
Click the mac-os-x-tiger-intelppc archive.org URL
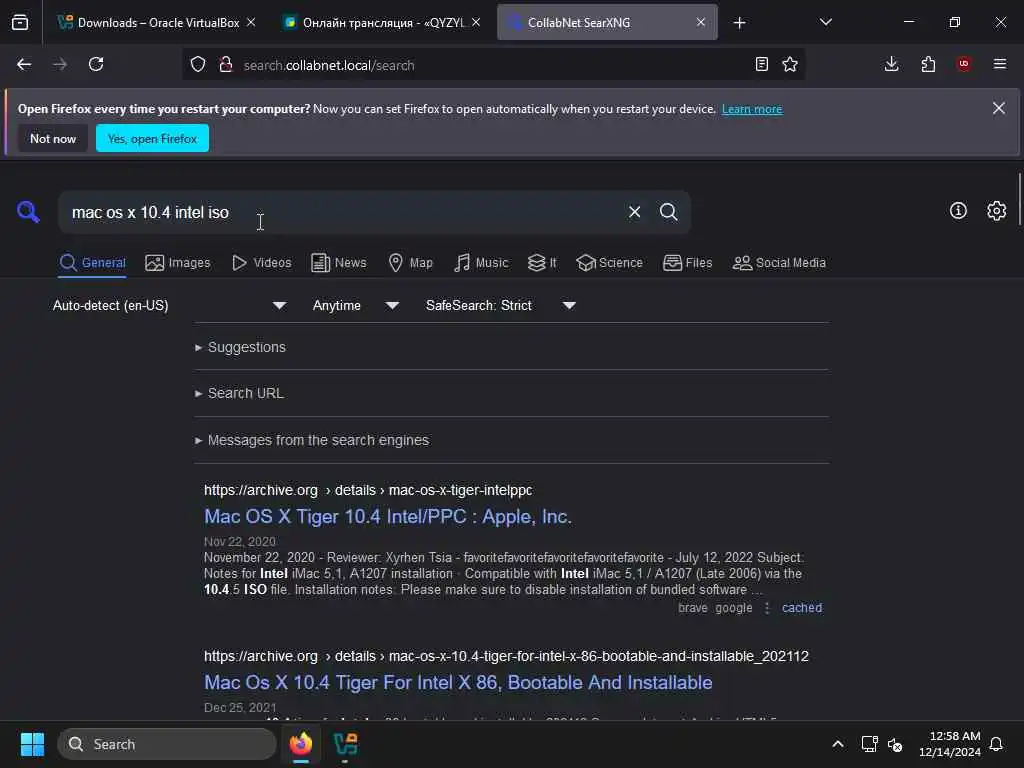pos(368,490)
